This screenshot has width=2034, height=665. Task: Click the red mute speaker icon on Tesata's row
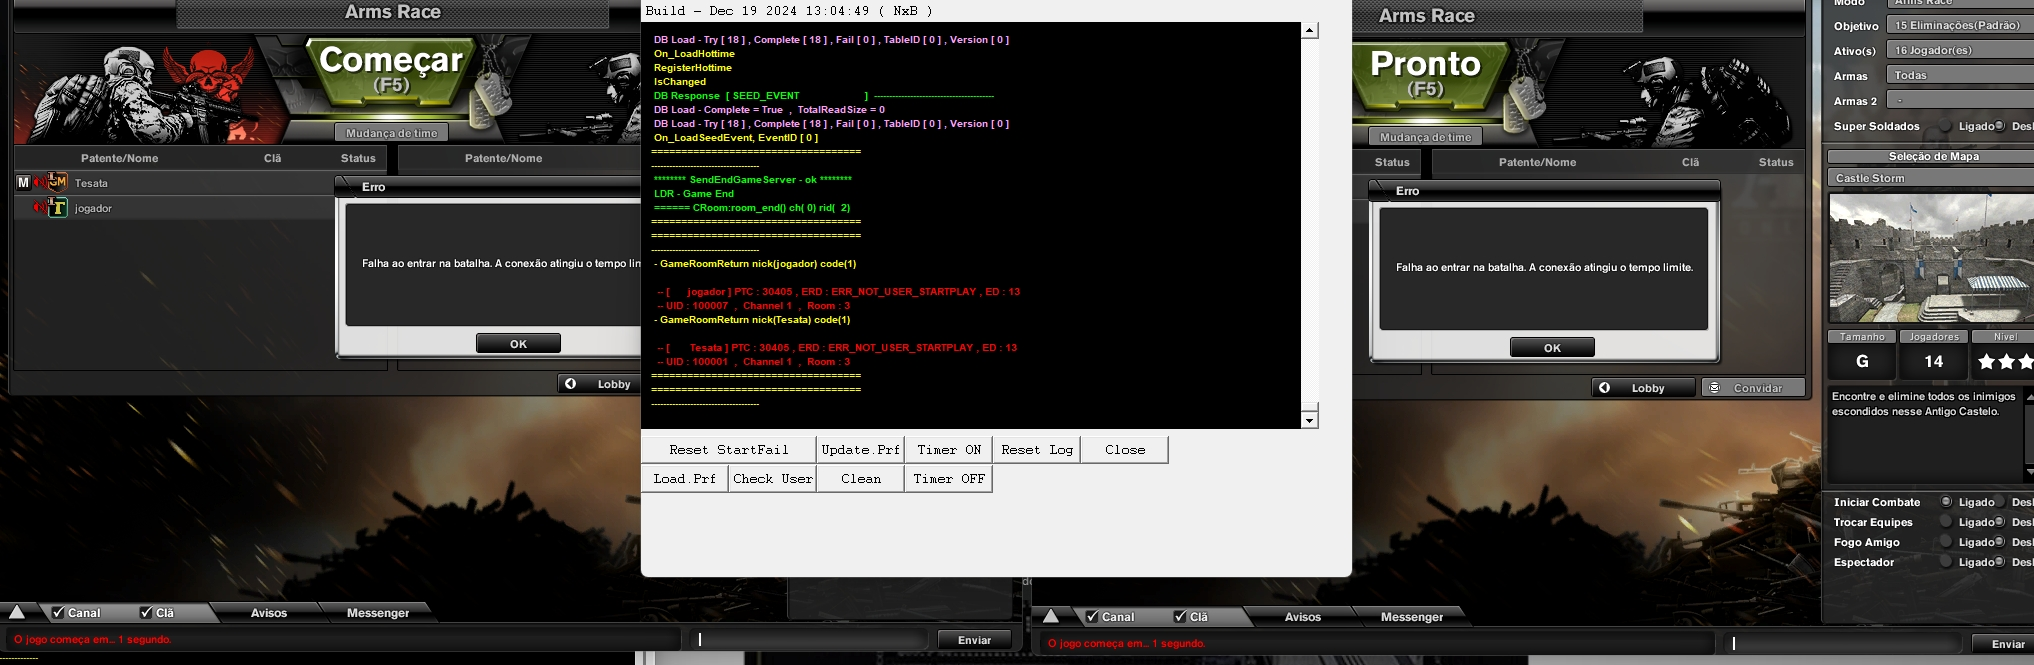[40, 182]
